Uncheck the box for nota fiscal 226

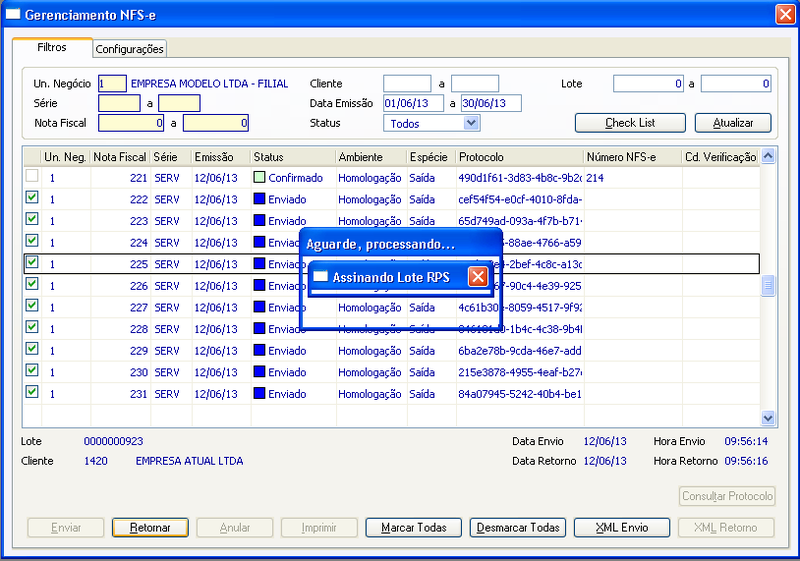(32, 284)
